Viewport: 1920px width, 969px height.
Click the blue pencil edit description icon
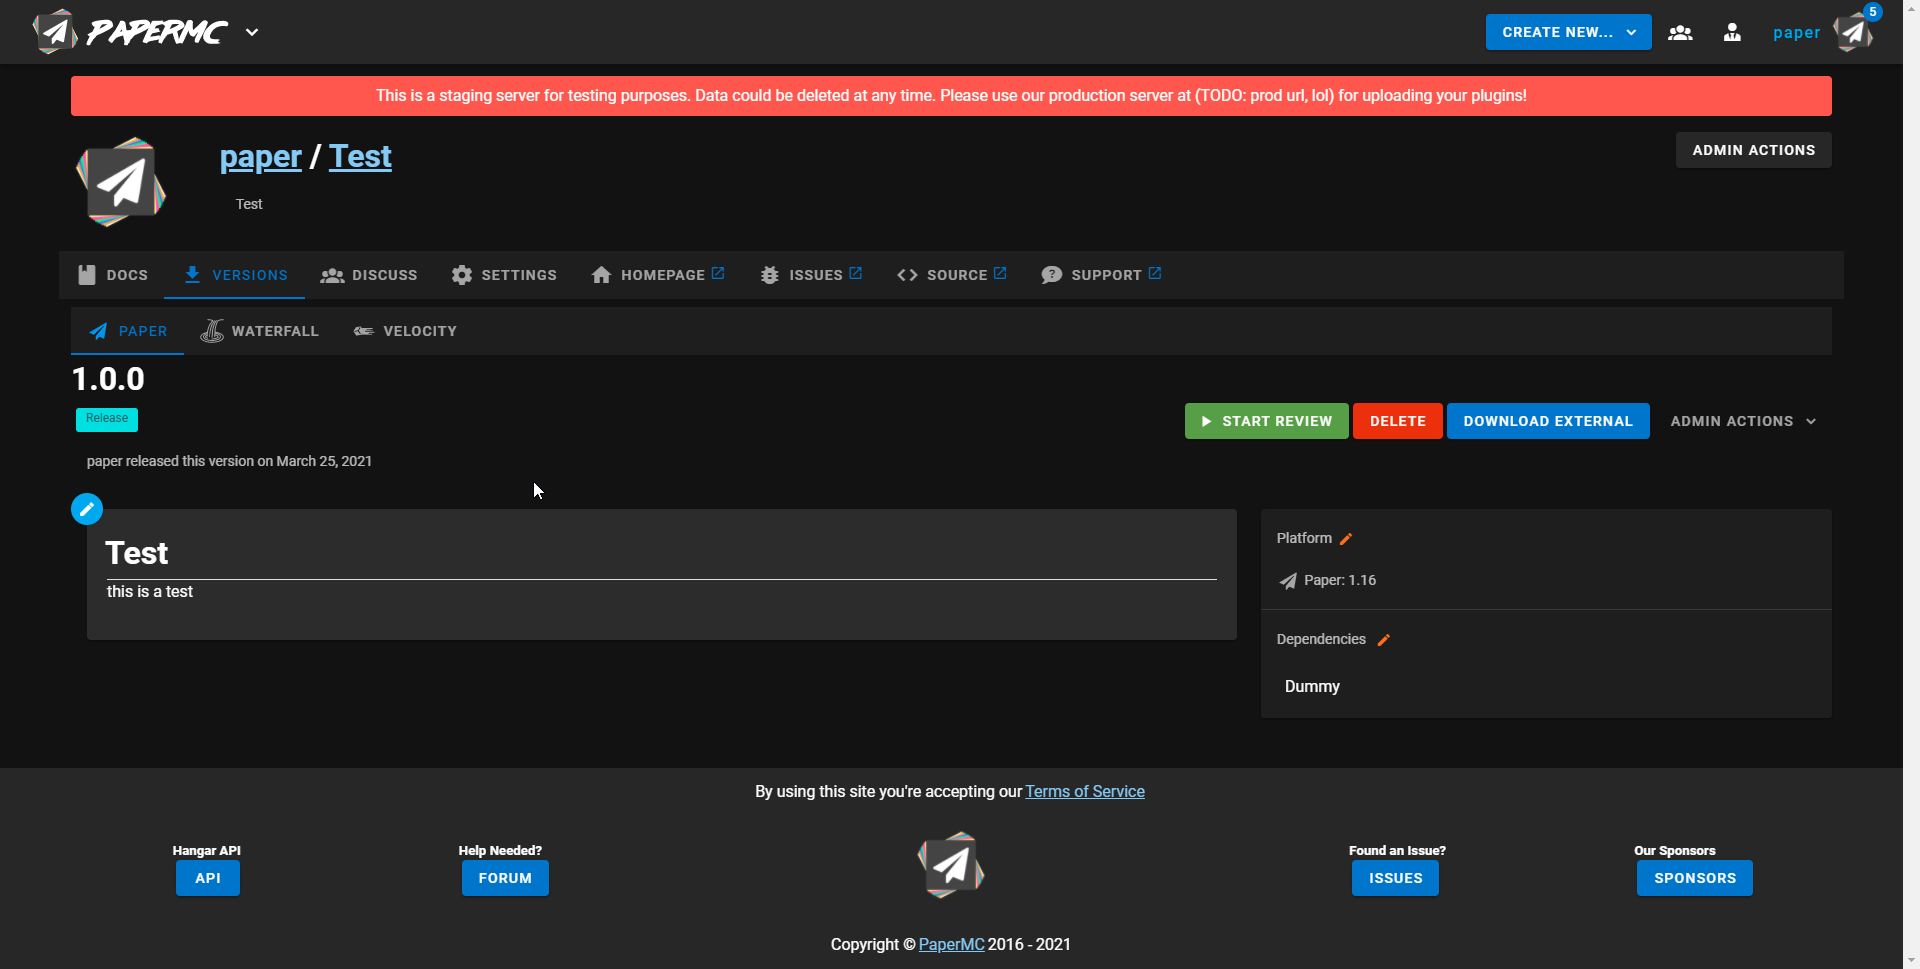[87, 509]
